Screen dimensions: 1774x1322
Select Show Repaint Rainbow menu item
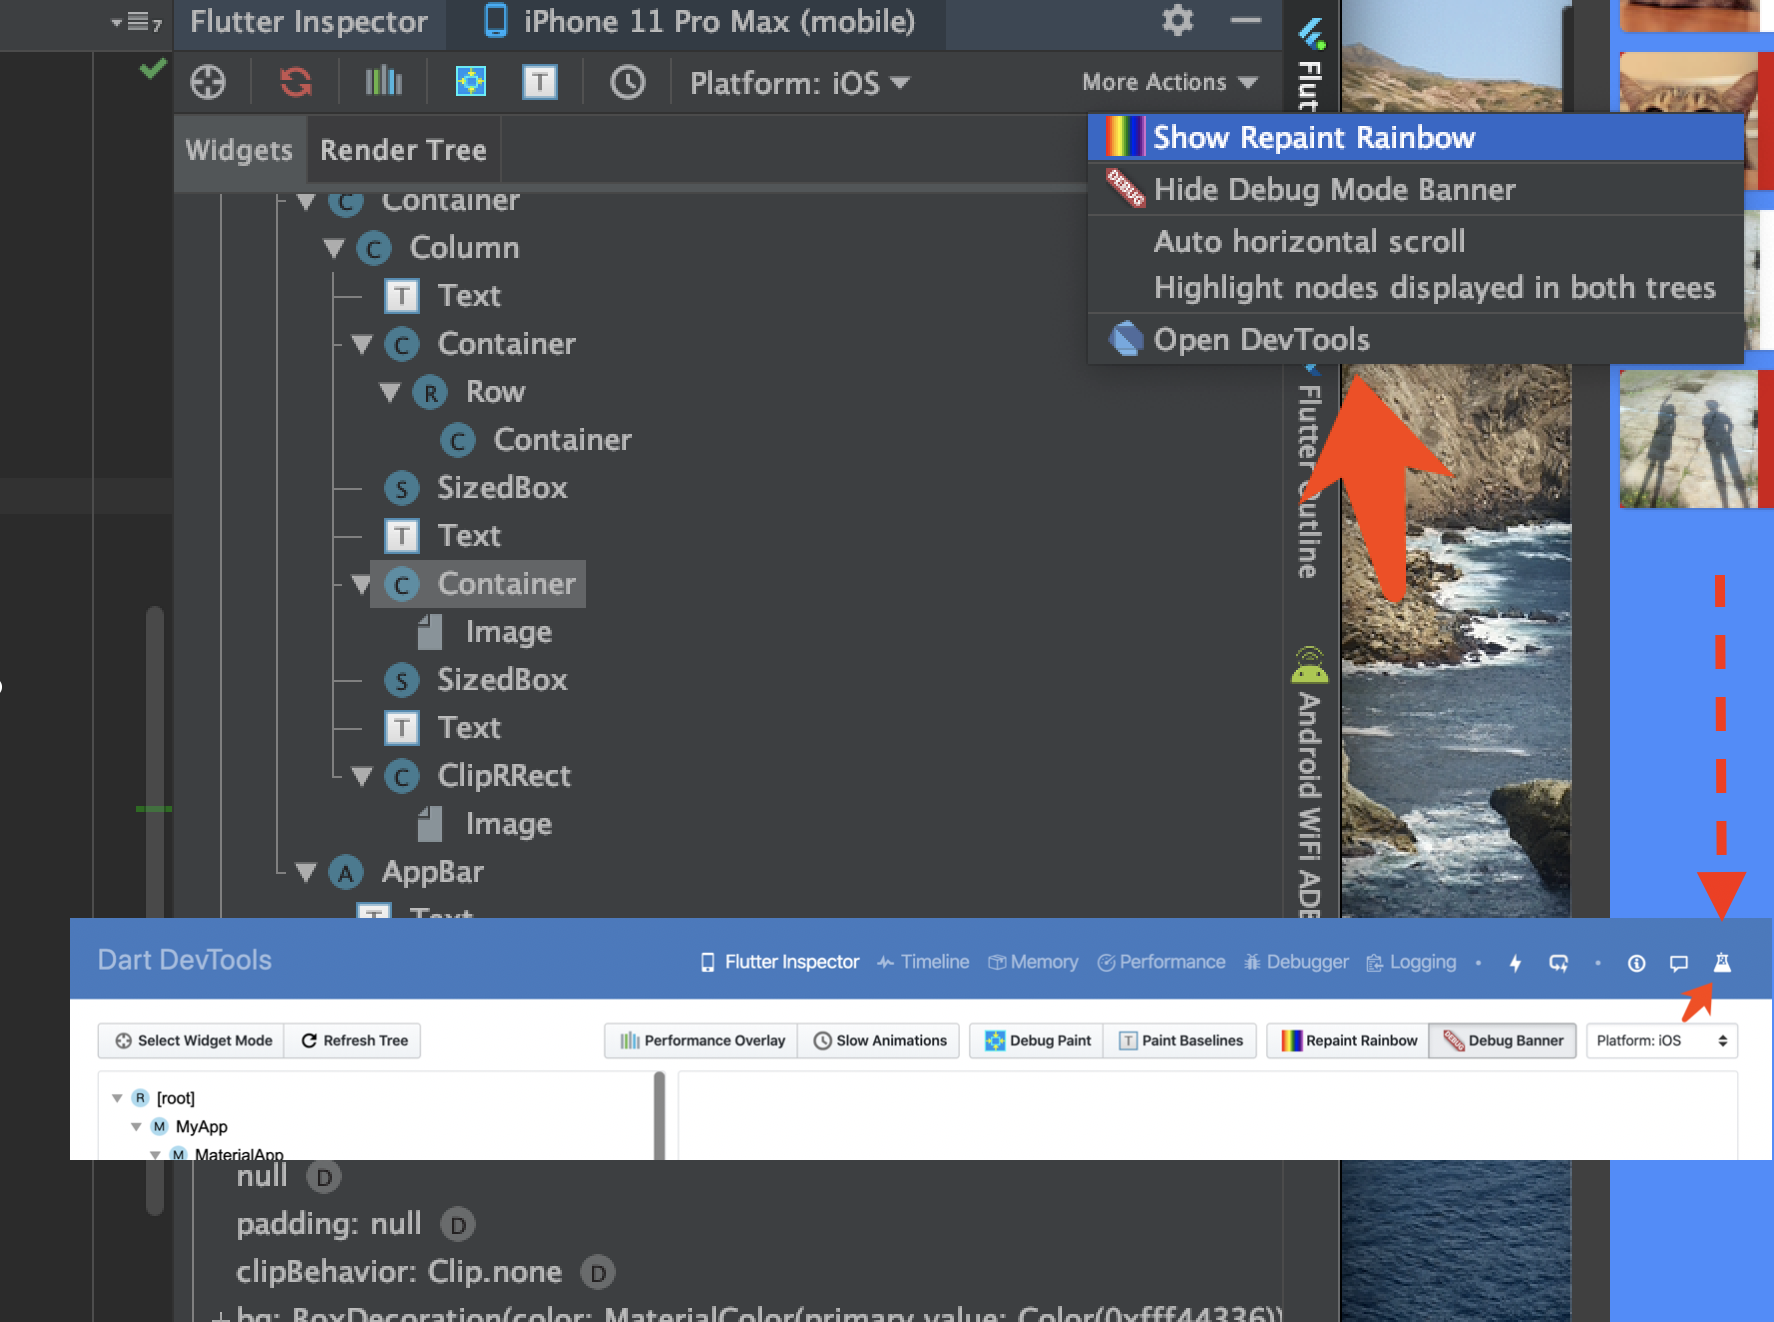click(1313, 137)
